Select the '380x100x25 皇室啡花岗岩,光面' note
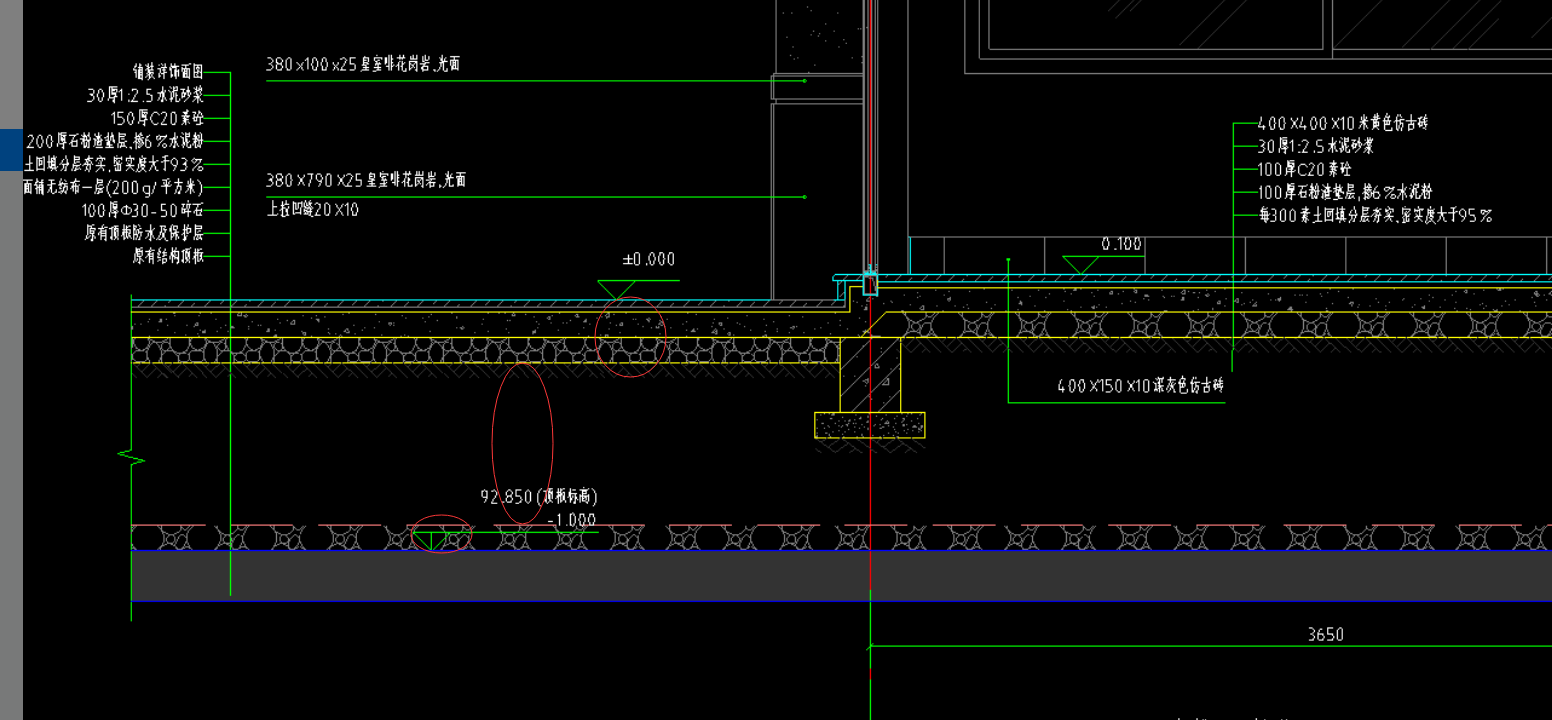This screenshot has width=1552, height=720. point(362,64)
